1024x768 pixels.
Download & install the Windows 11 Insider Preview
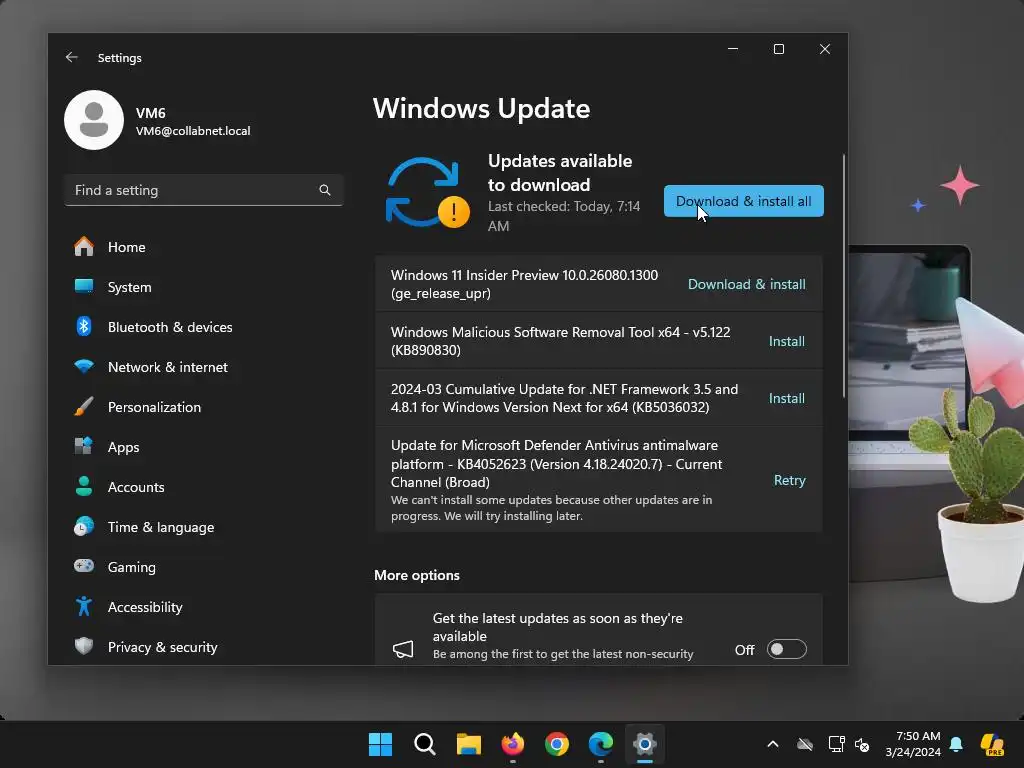[746, 284]
